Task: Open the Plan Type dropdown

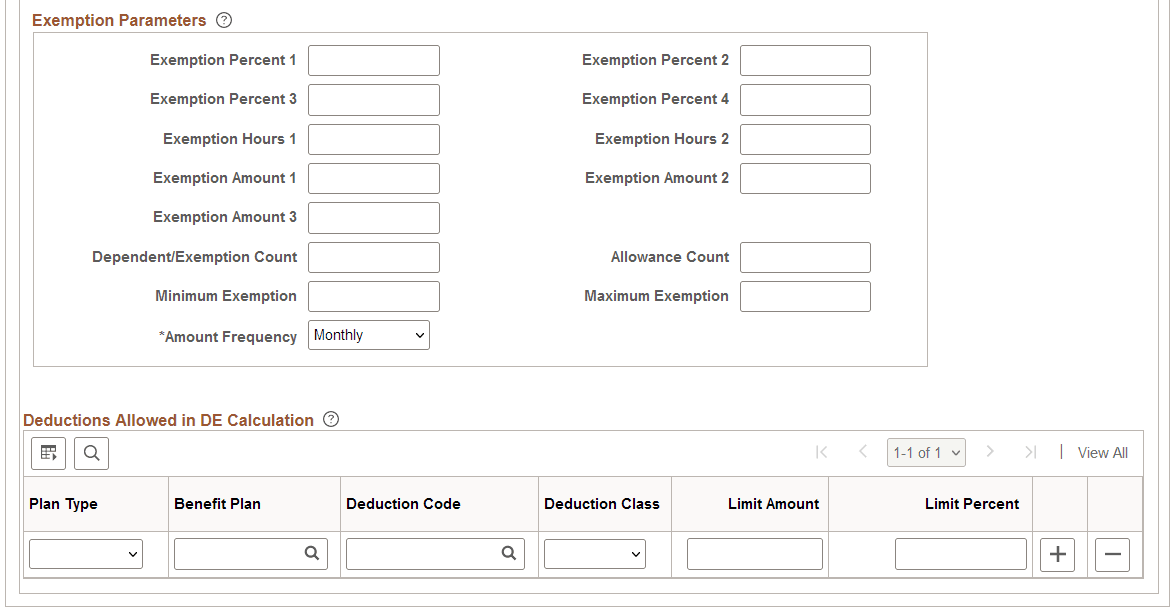Action: 85,553
